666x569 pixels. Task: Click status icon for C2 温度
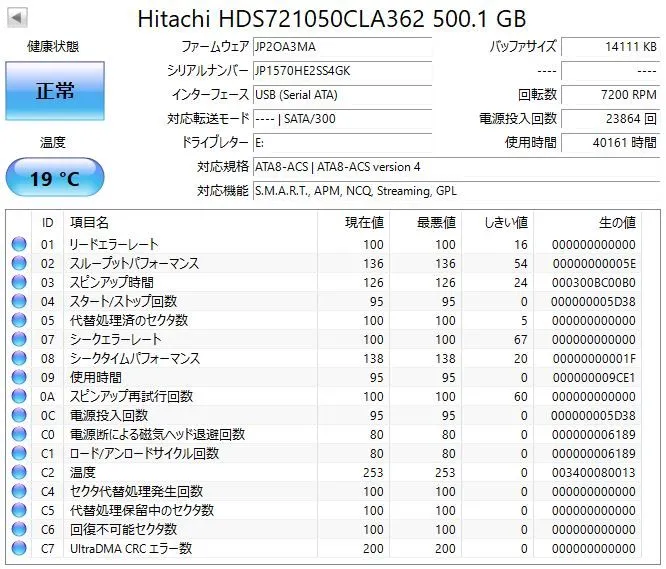point(19,472)
